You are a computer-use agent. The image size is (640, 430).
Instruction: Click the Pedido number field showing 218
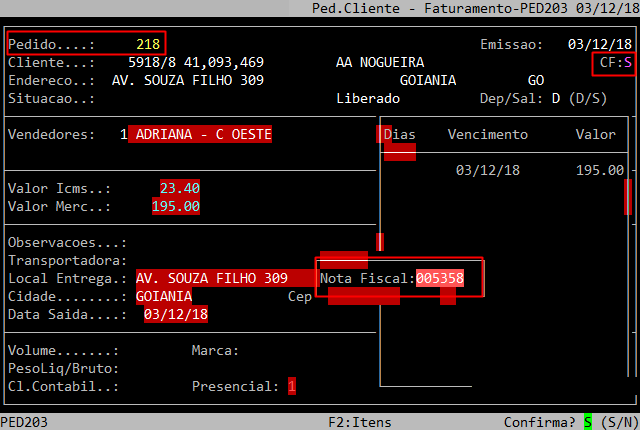coord(148,44)
